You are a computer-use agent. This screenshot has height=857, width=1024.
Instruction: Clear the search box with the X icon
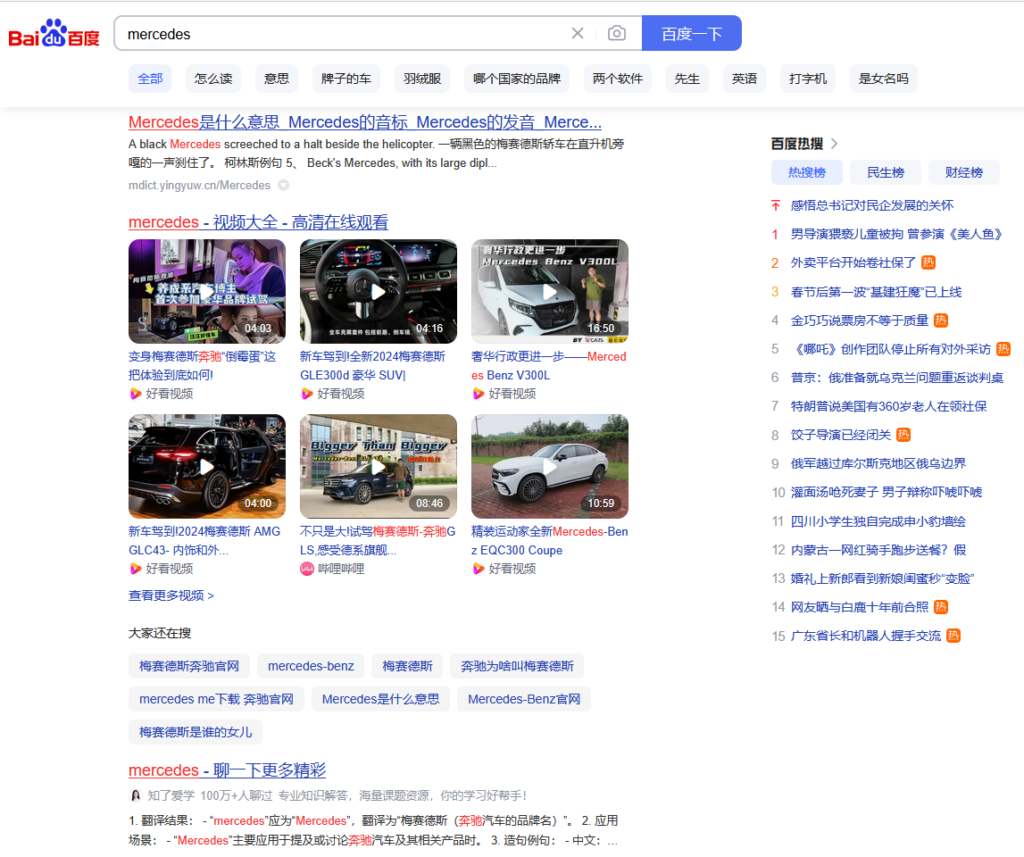pyautogui.click(x=577, y=33)
